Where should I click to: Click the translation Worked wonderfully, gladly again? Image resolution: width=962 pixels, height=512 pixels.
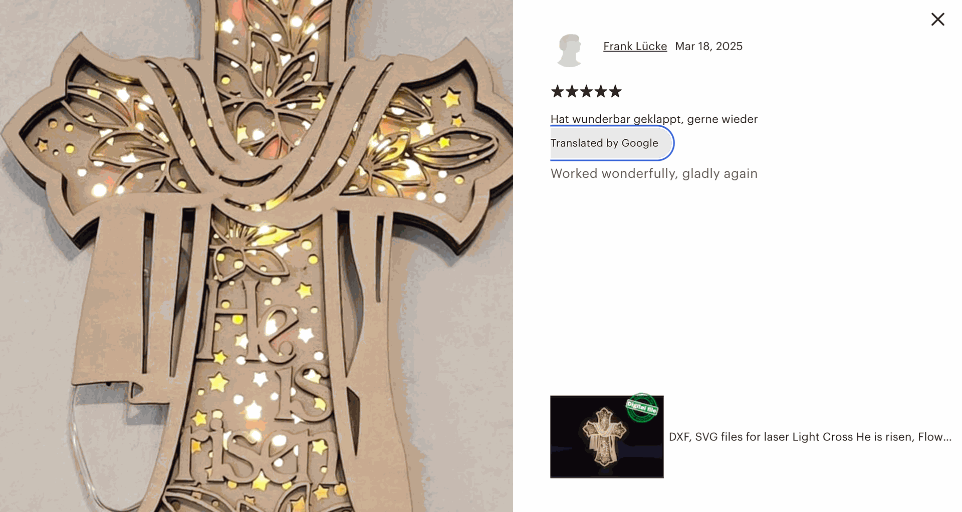(x=654, y=174)
